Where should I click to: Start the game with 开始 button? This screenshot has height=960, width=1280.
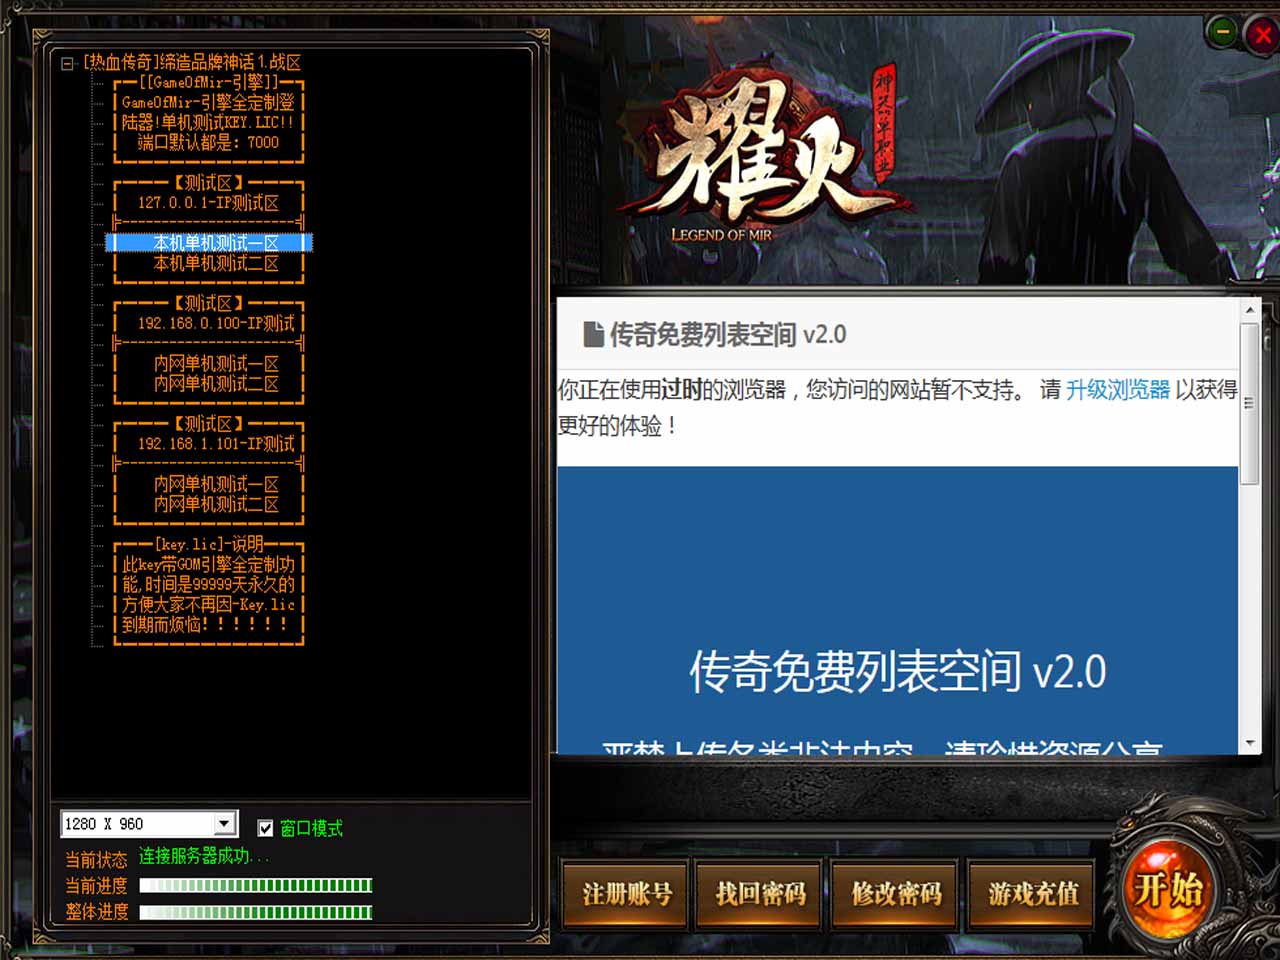[1168, 888]
